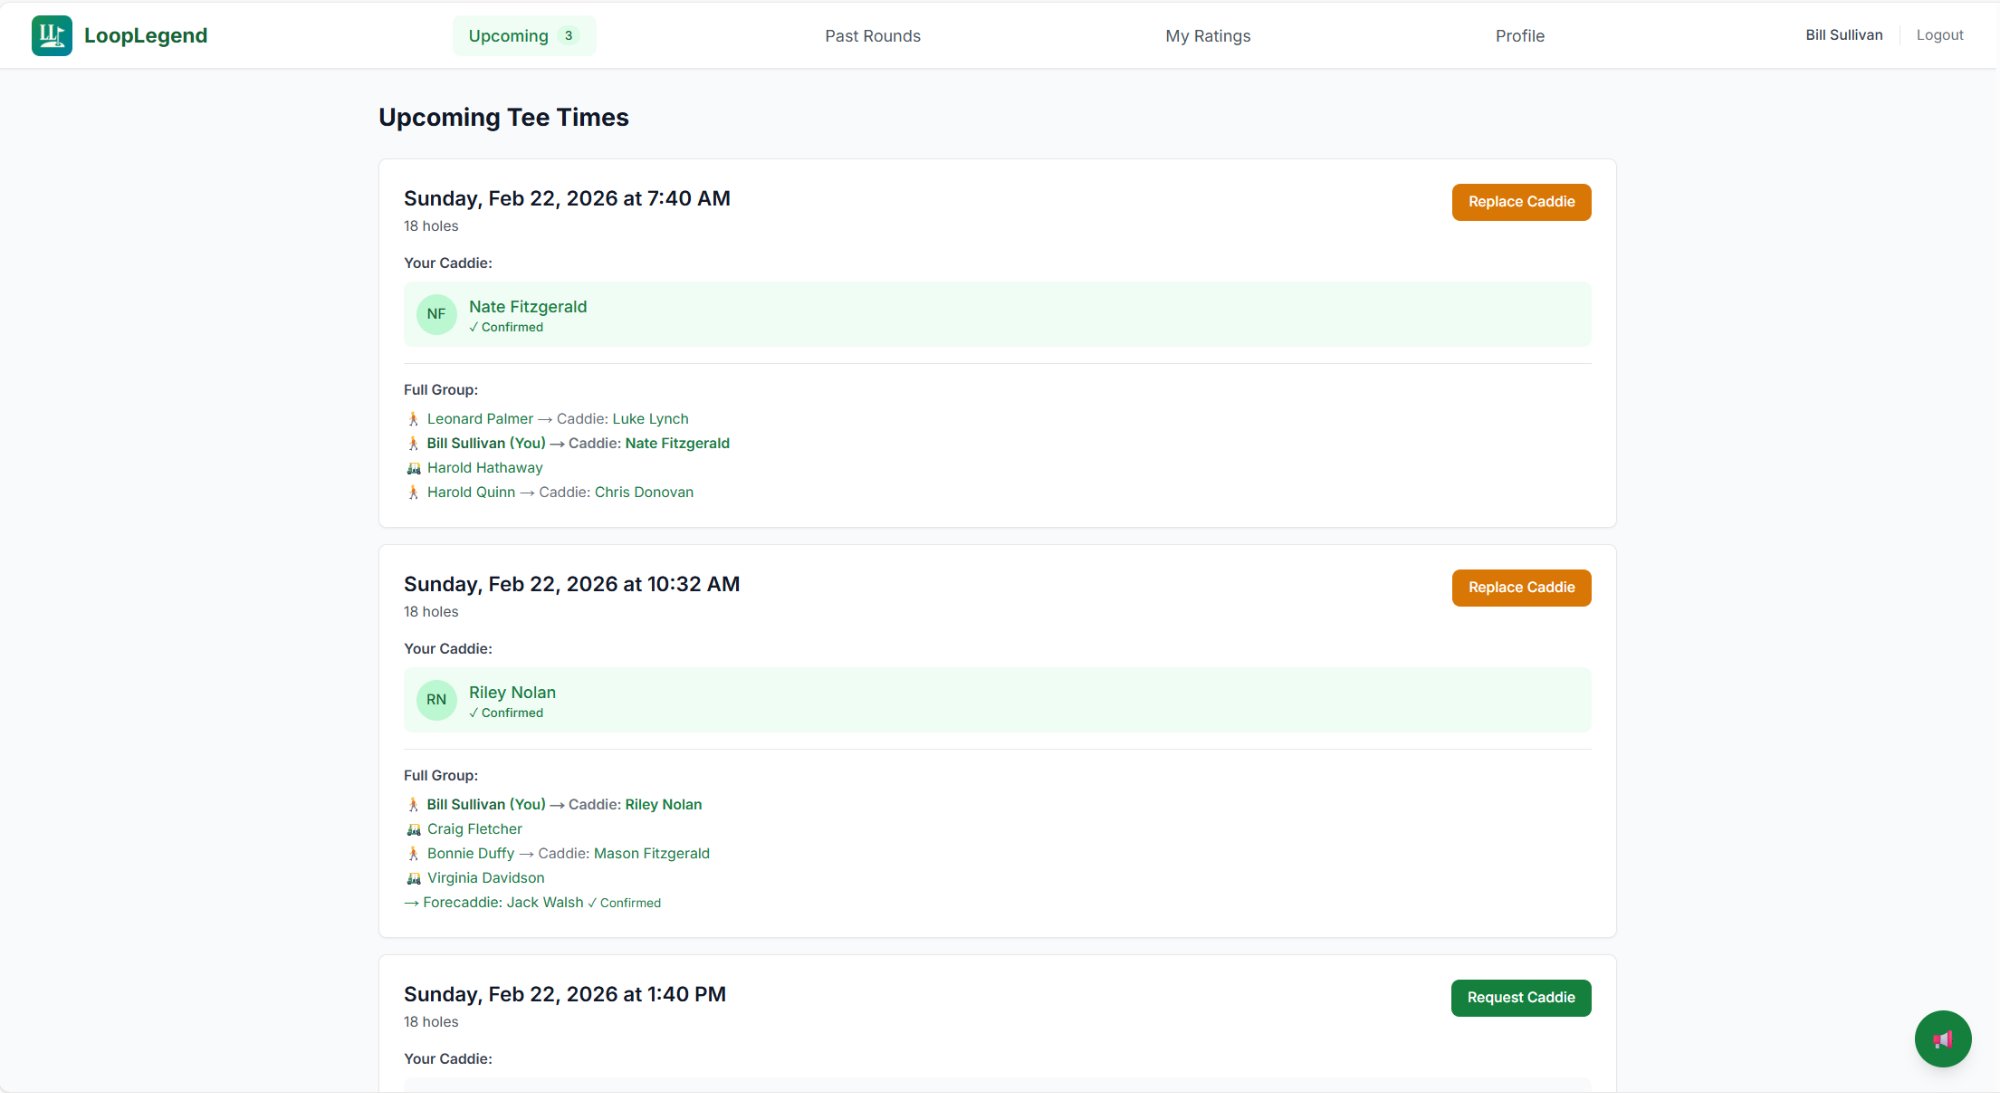
Task: Click golf cart icon beside Craig Fletcher
Action: pyautogui.click(x=413, y=829)
